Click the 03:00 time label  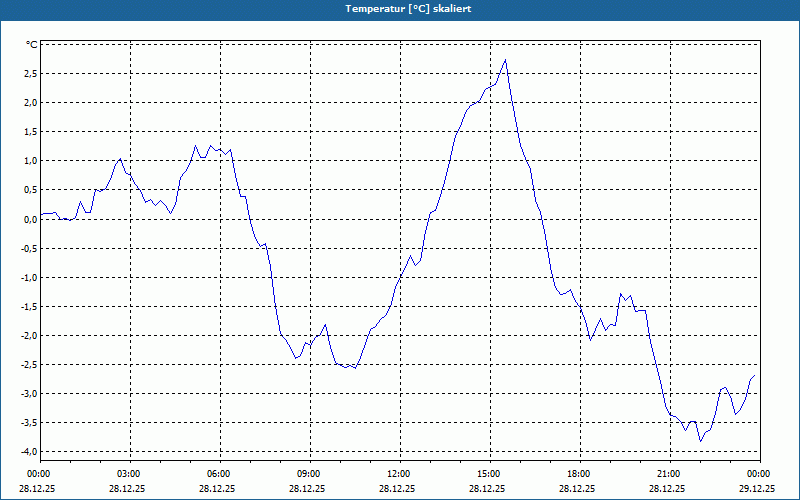click(130, 474)
